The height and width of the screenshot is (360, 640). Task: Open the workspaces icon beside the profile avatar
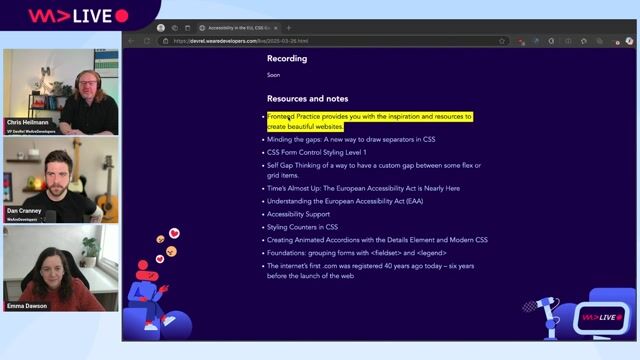175,28
